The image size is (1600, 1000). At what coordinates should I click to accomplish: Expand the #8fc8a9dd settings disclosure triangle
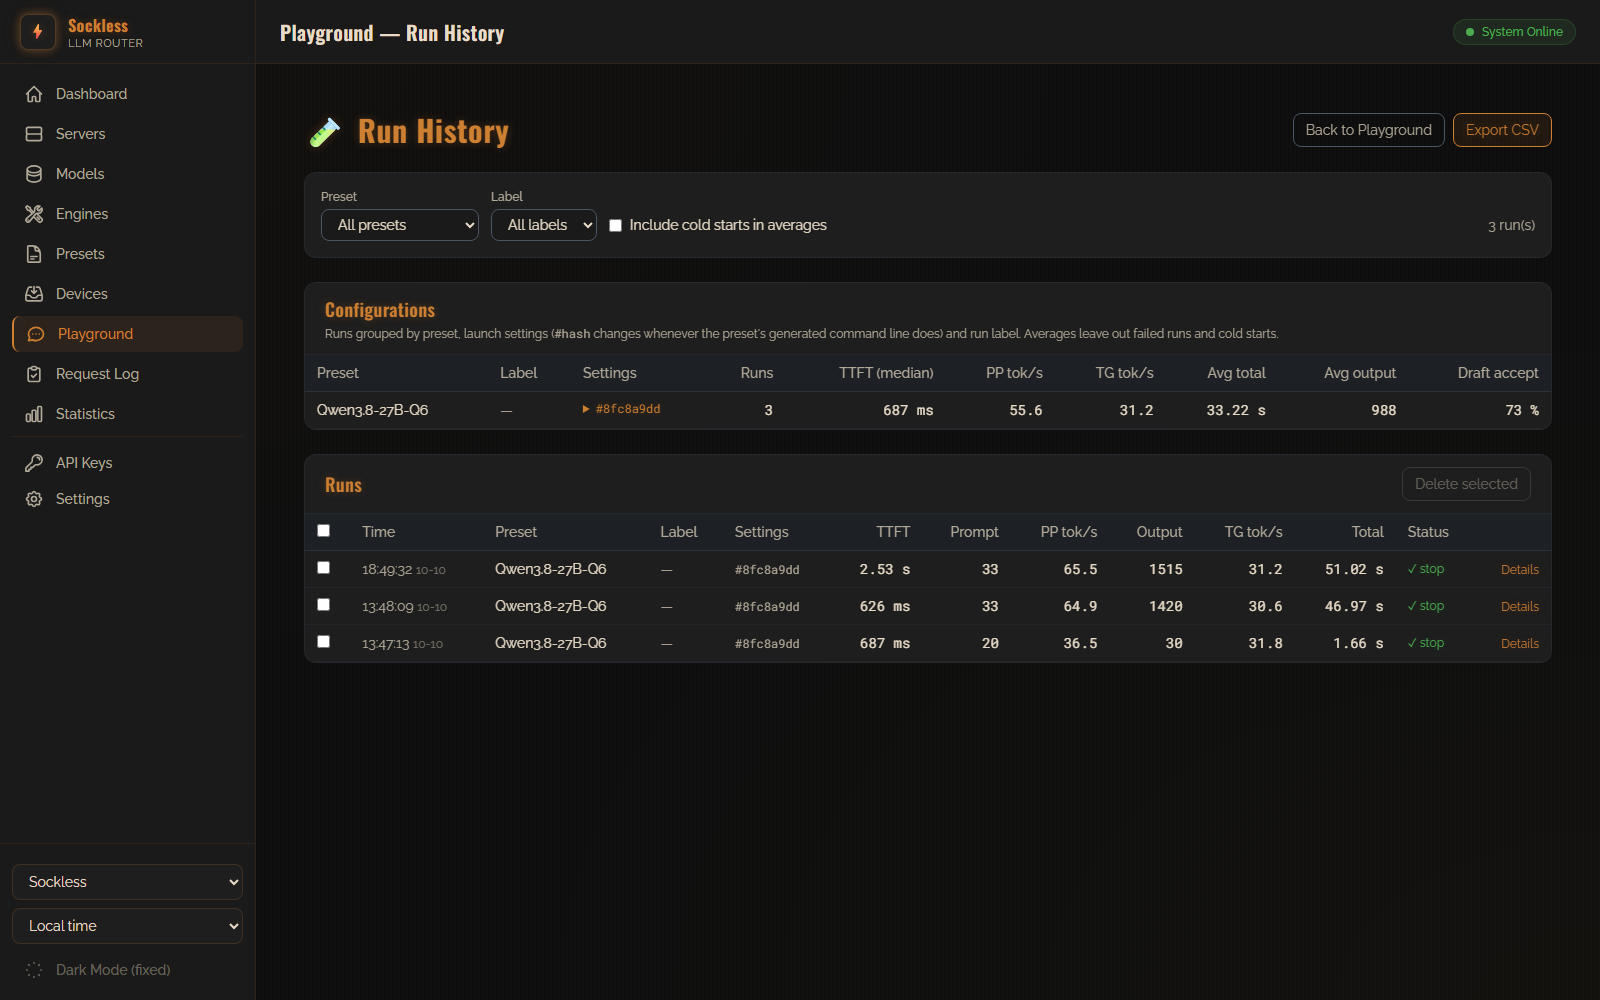pyautogui.click(x=586, y=409)
